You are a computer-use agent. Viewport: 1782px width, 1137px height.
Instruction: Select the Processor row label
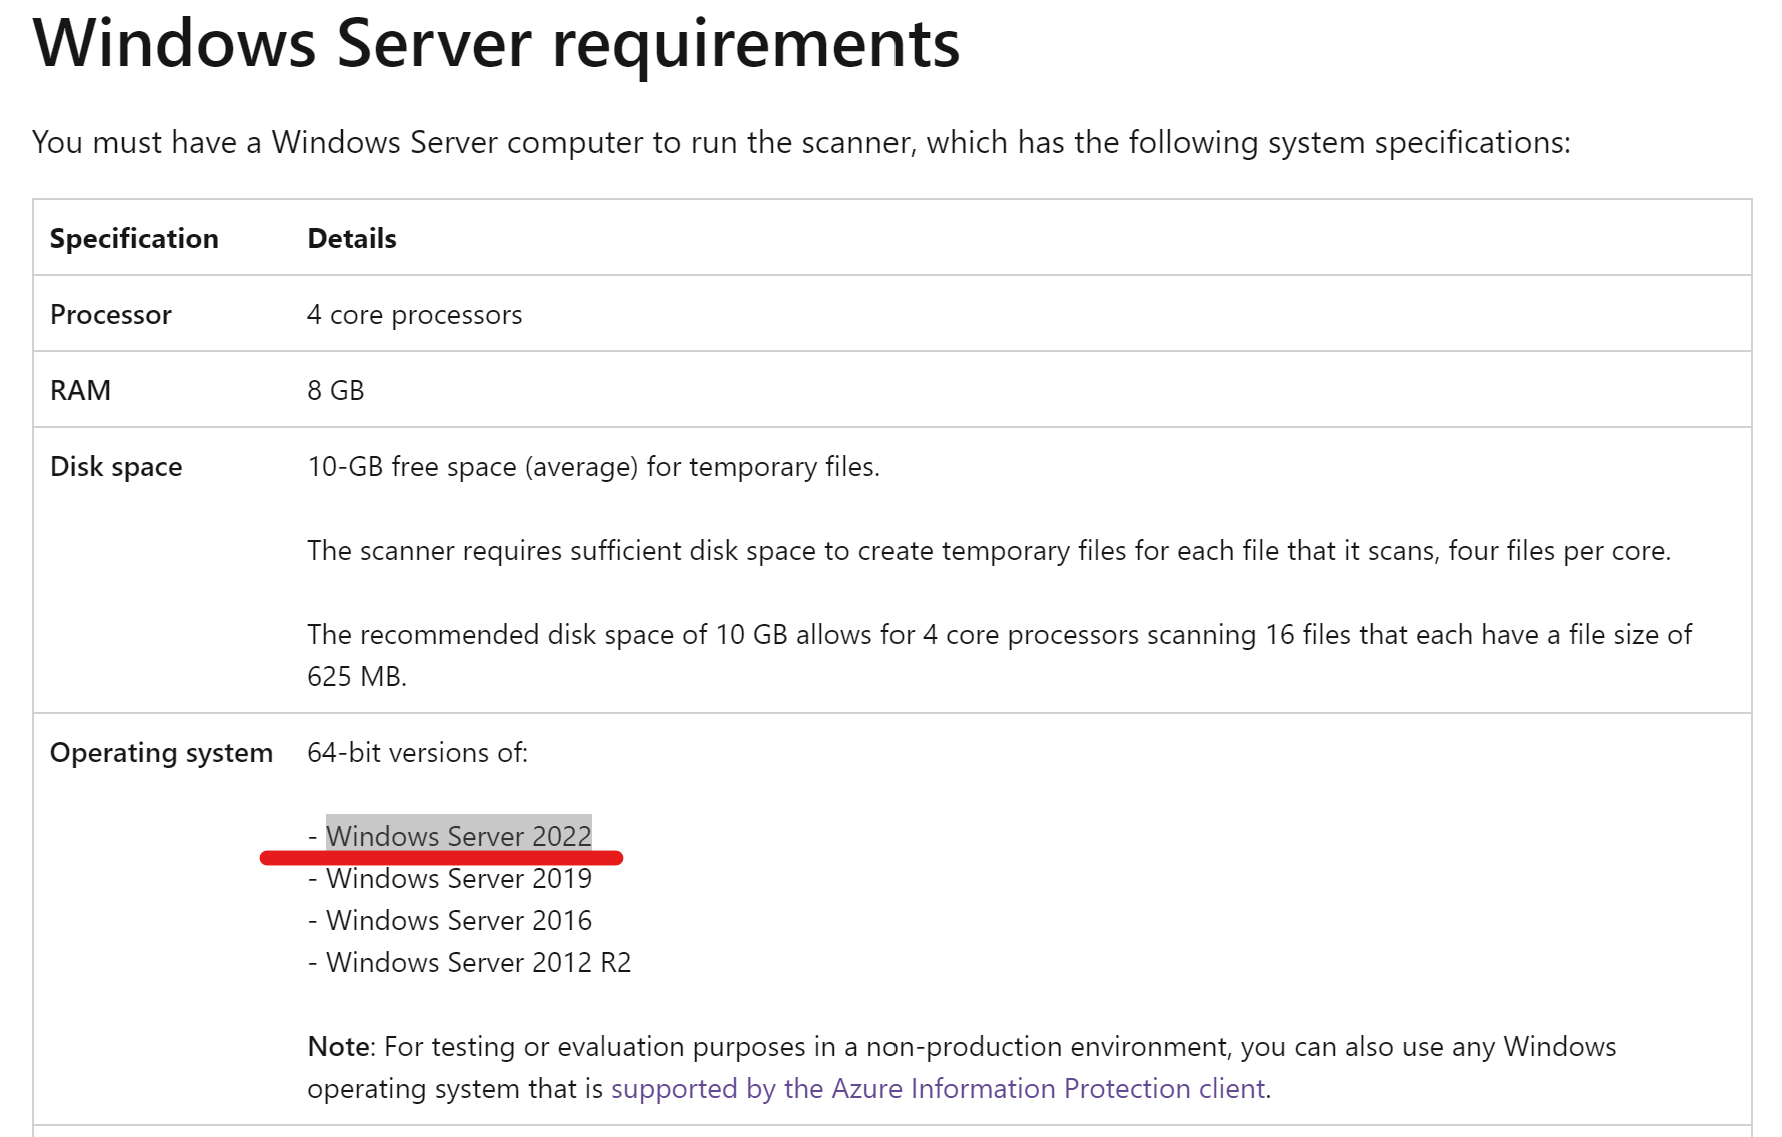click(110, 314)
